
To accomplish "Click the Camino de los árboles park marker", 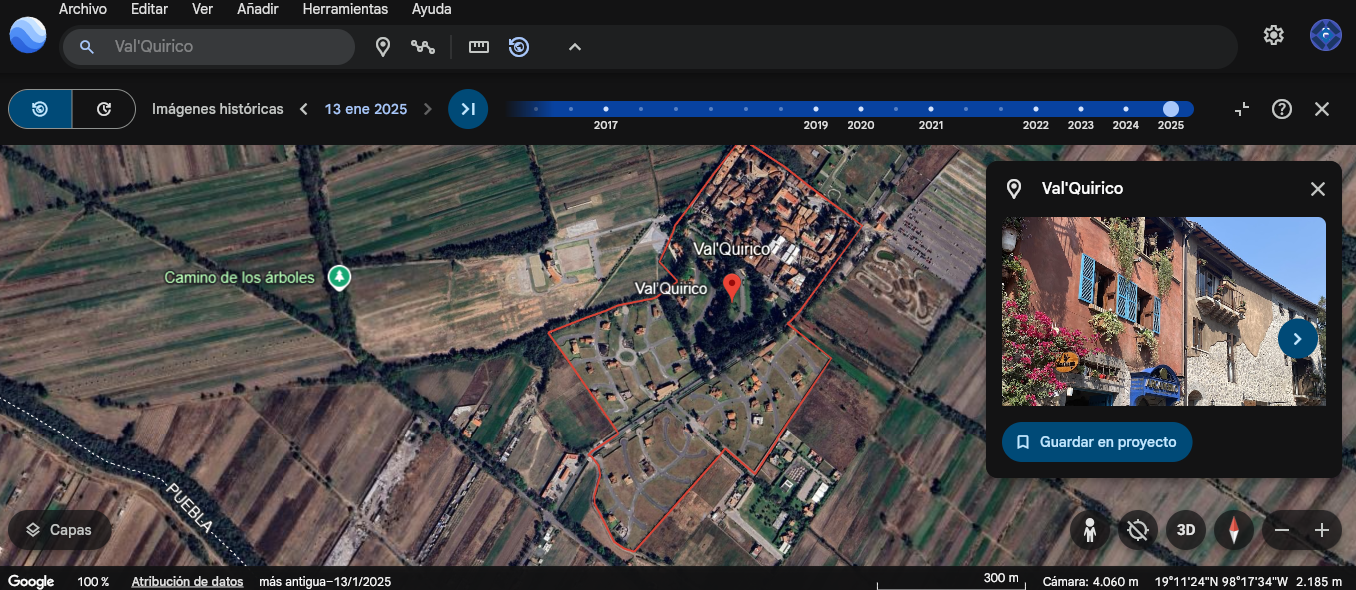I will click(340, 277).
